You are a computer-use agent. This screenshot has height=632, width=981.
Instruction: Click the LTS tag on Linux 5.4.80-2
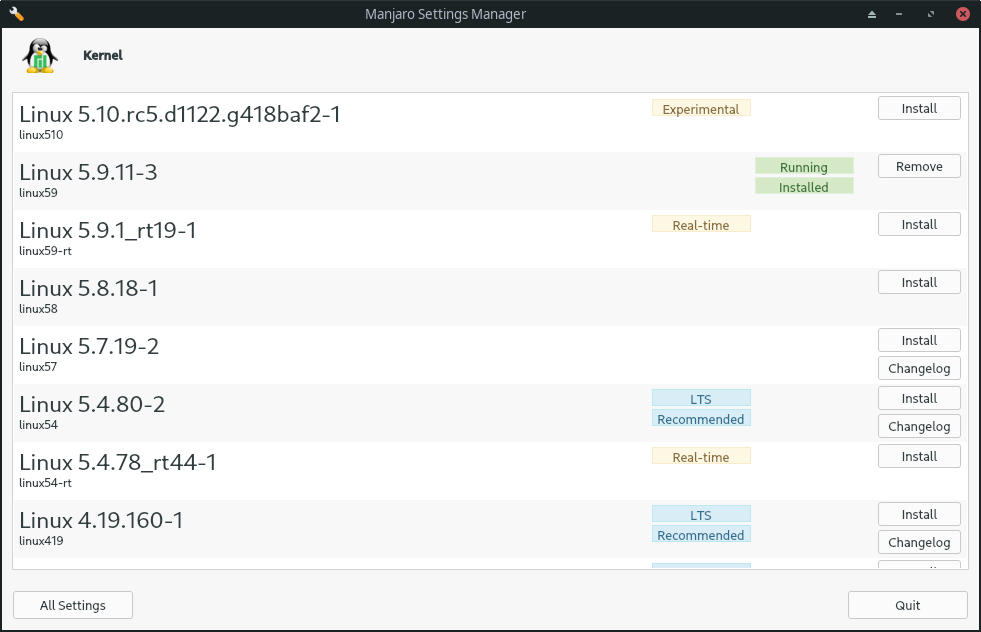pos(701,399)
